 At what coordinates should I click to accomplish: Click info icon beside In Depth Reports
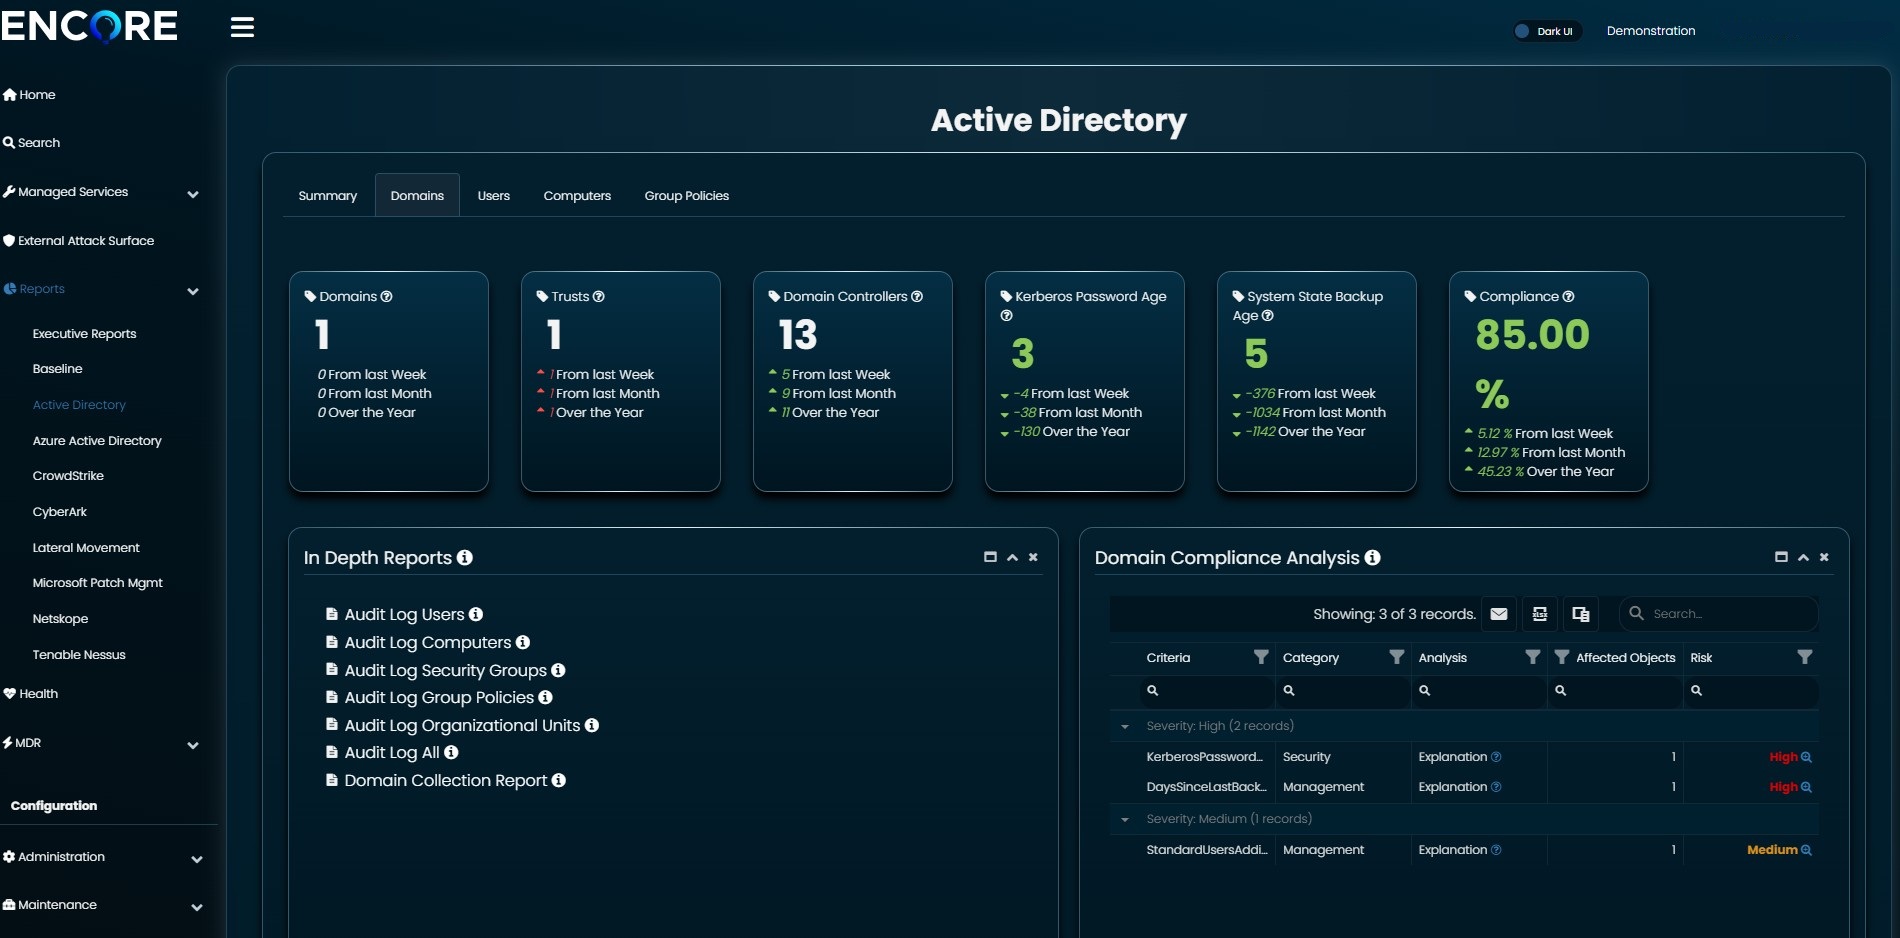[x=465, y=558]
